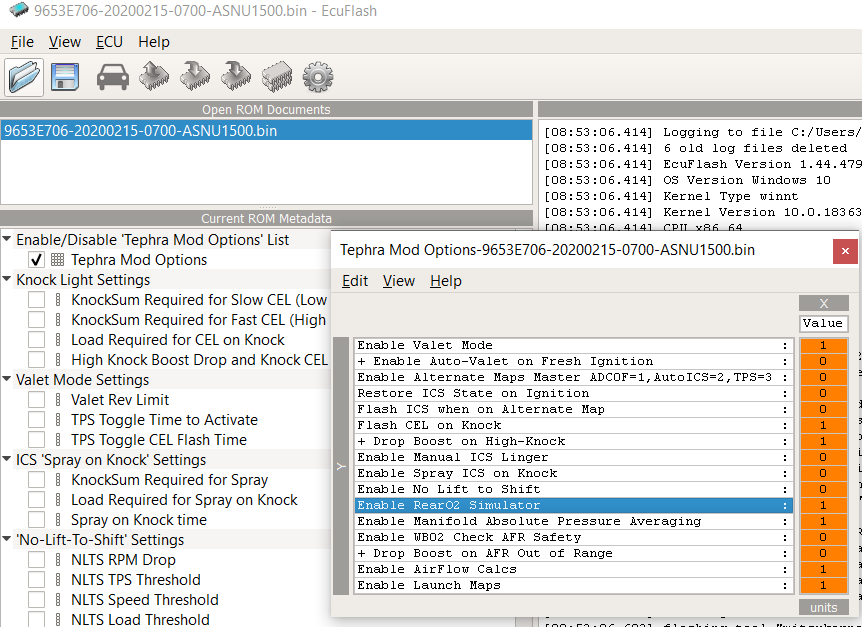This screenshot has width=862, height=627.
Task: Check the Valet Rev Limit checkbox
Action: point(36,400)
